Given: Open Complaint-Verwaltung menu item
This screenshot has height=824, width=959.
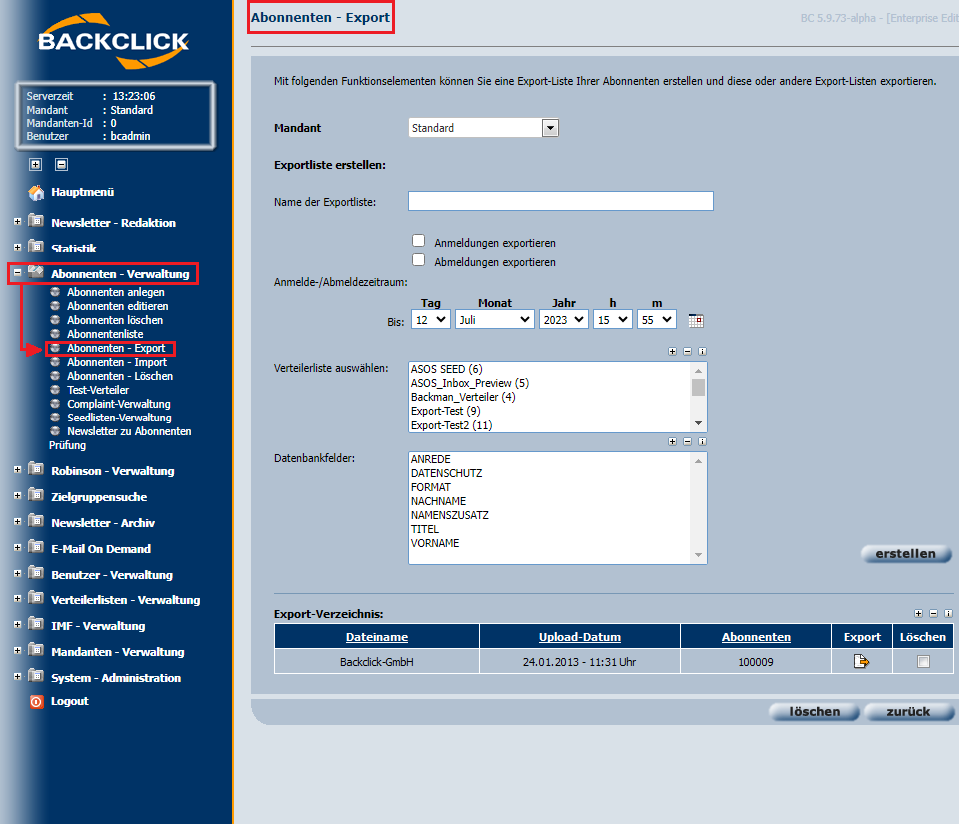Looking at the screenshot, I should 119,404.
